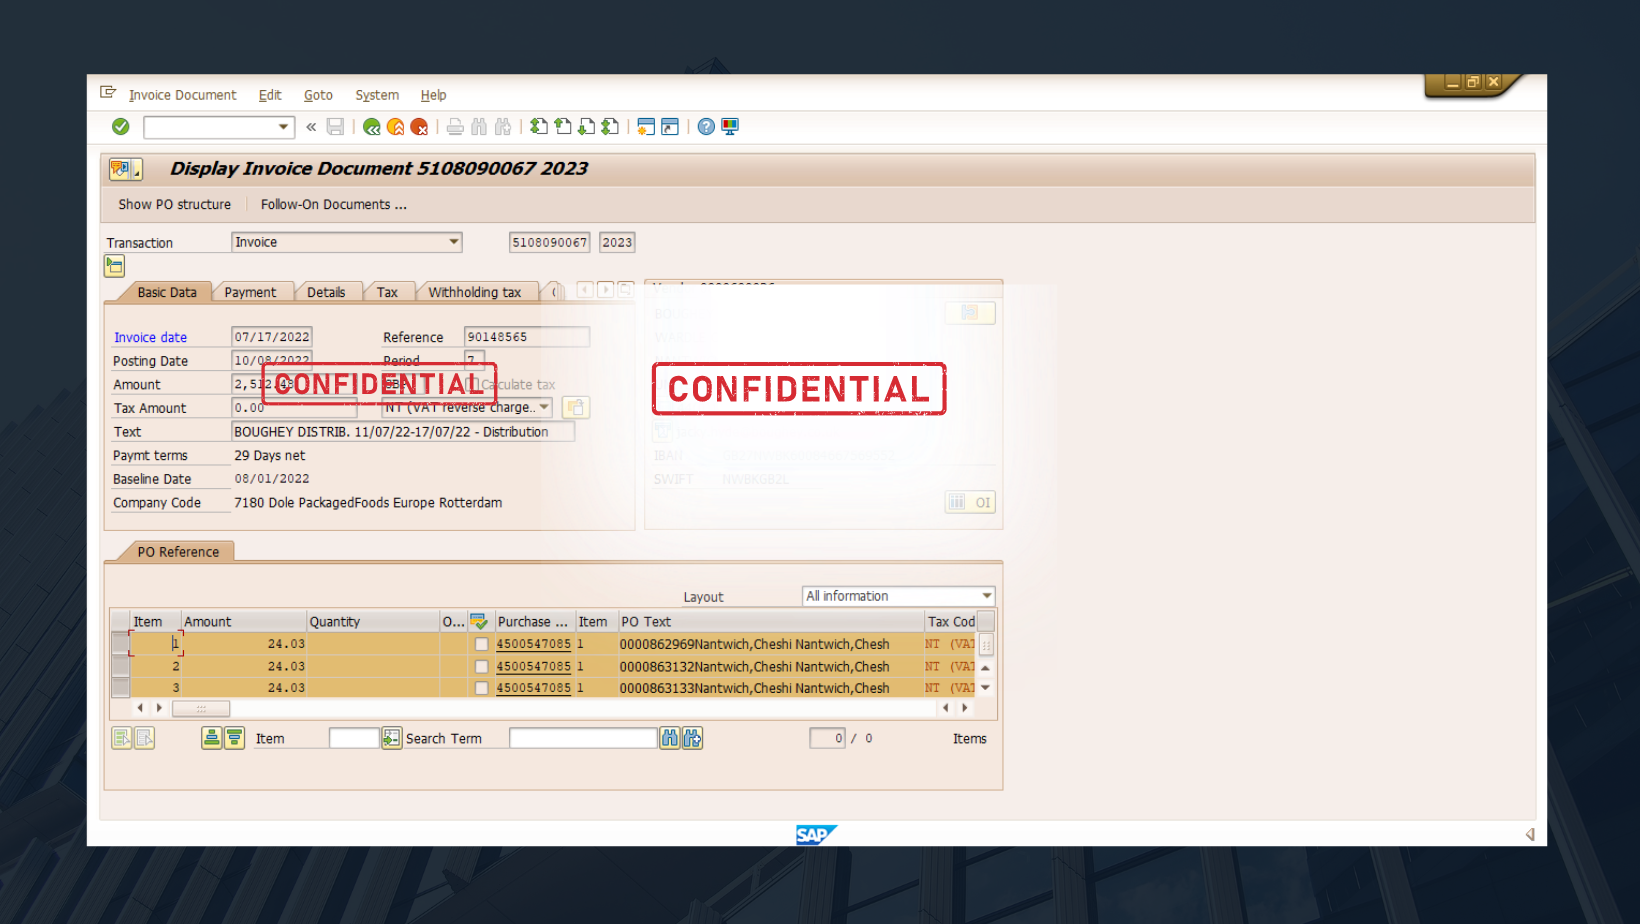Click the SAP window menu icon

click(108, 93)
